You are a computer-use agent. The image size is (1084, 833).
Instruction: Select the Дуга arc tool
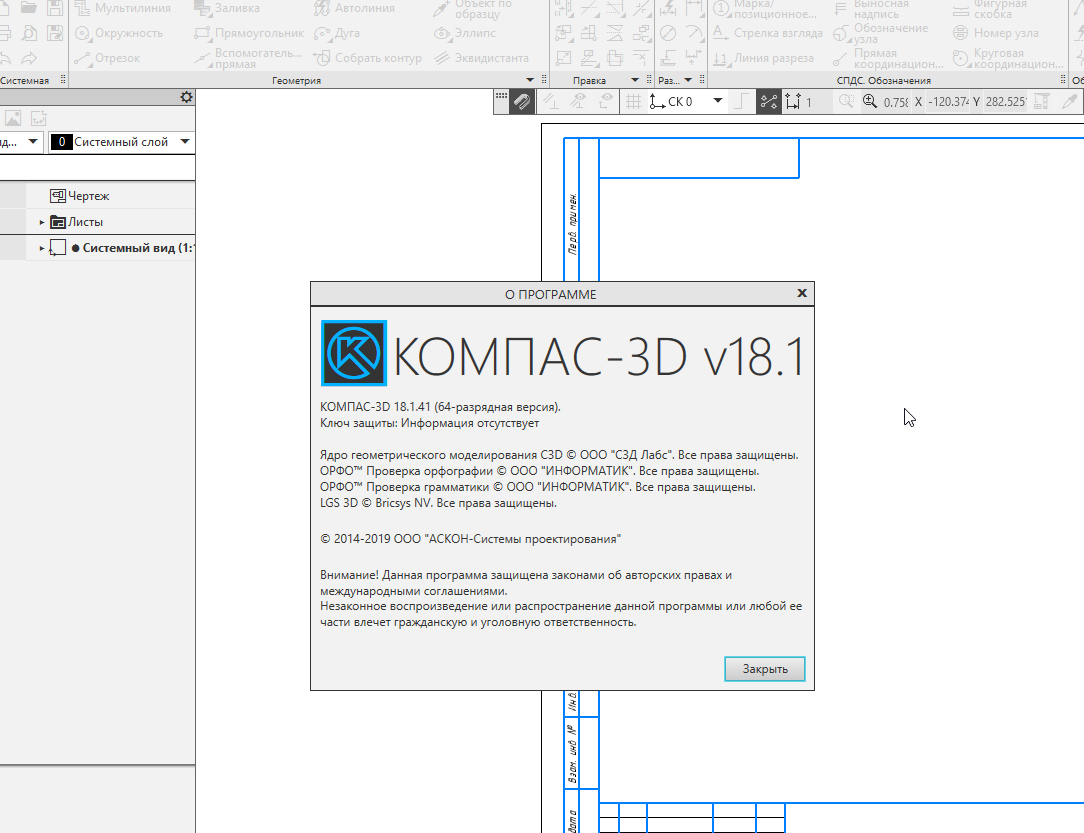pos(337,33)
